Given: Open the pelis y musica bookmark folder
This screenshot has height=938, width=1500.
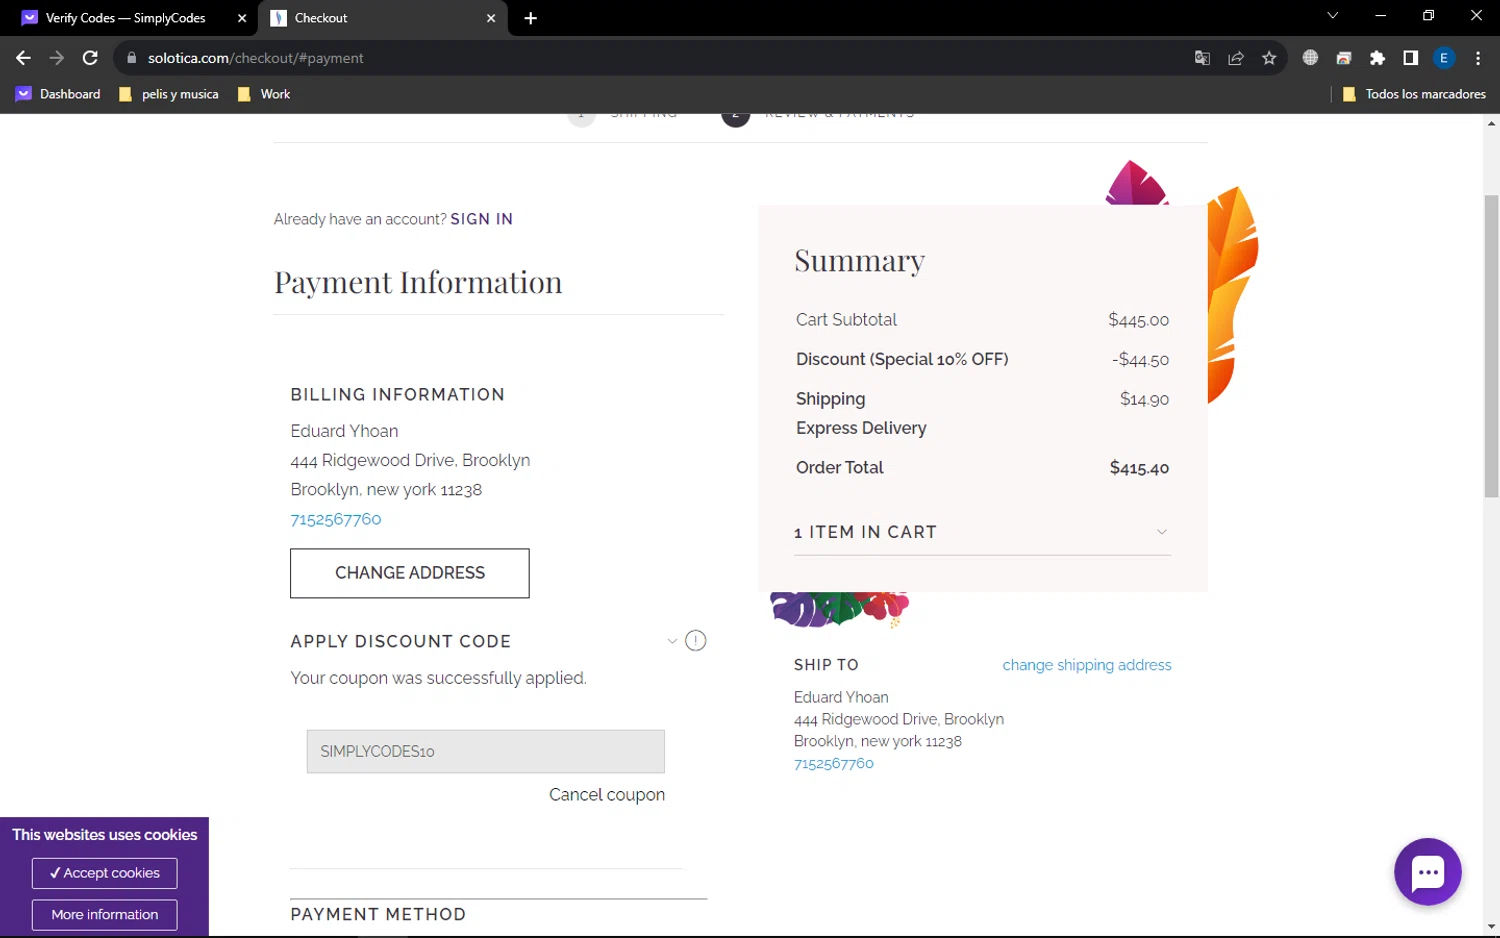Looking at the screenshot, I should (x=169, y=94).
